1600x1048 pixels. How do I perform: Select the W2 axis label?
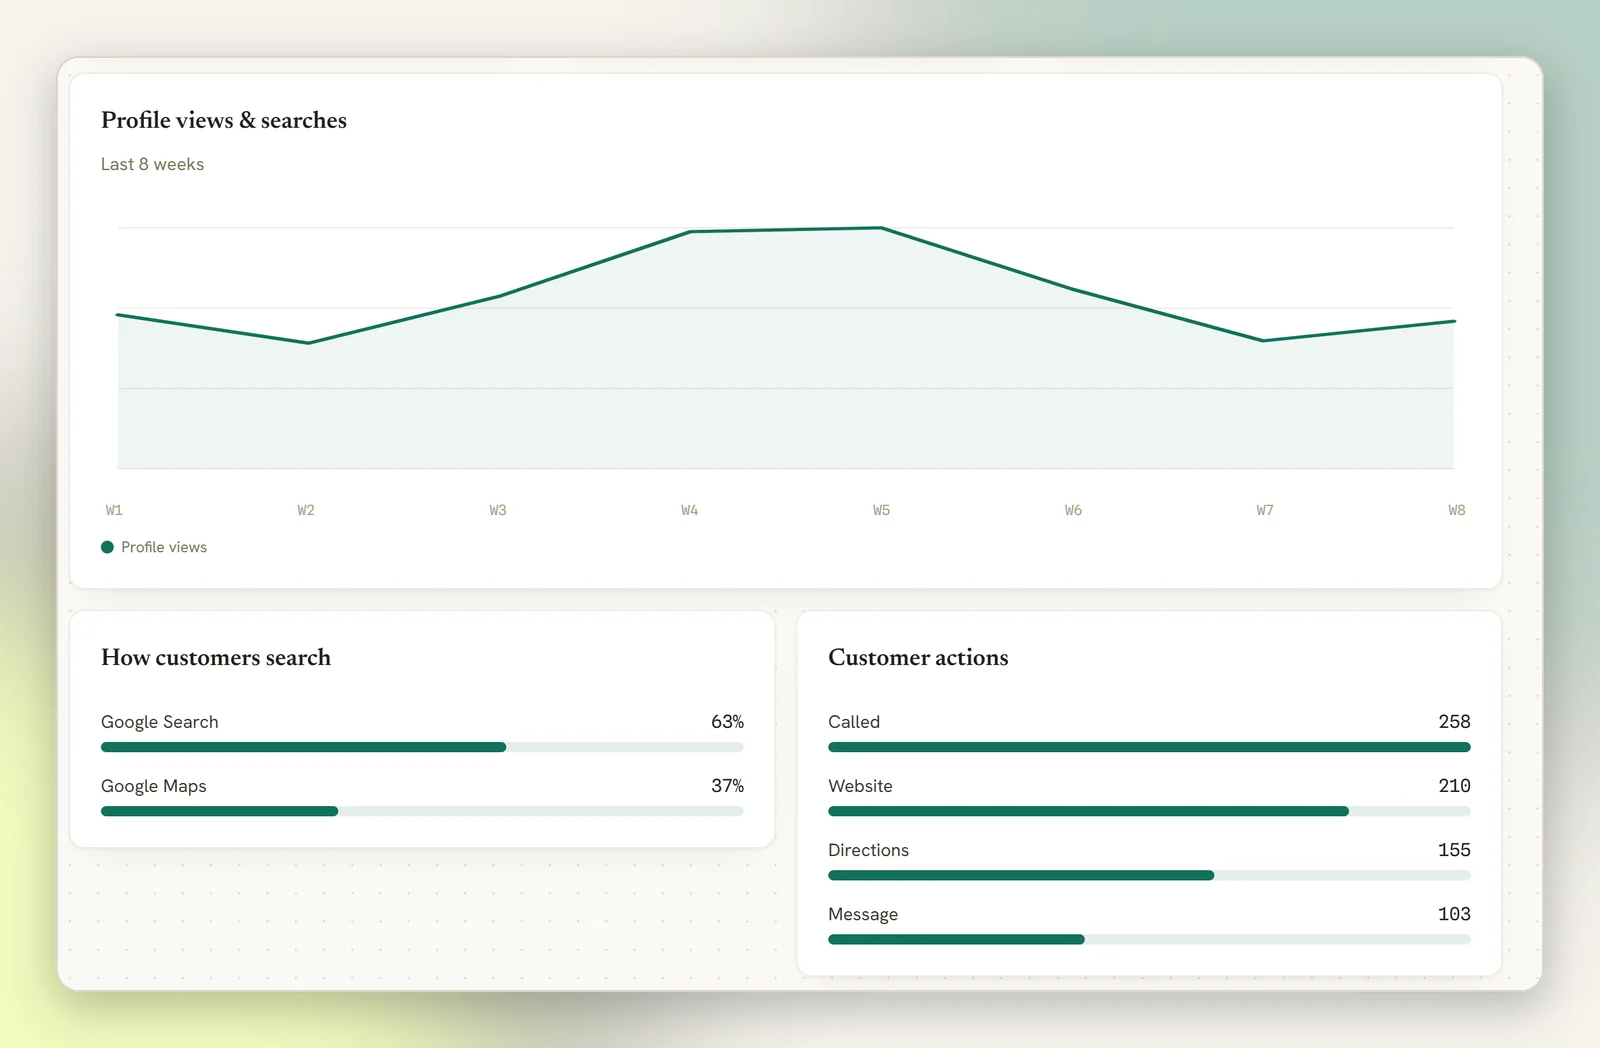click(306, 510)
